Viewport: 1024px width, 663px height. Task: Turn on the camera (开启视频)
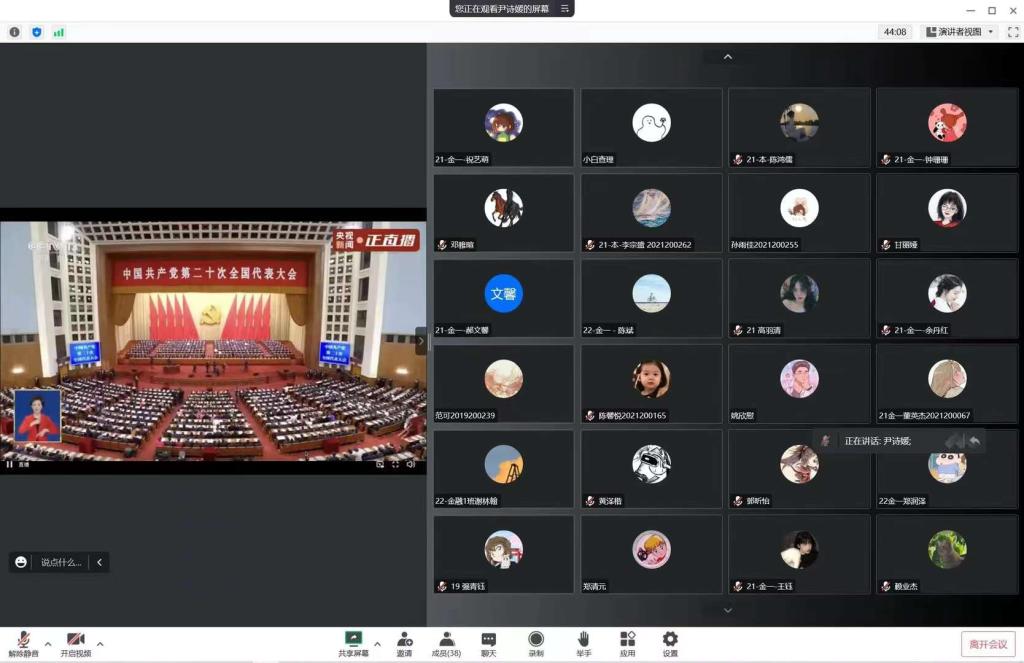(x=75, y=640)
